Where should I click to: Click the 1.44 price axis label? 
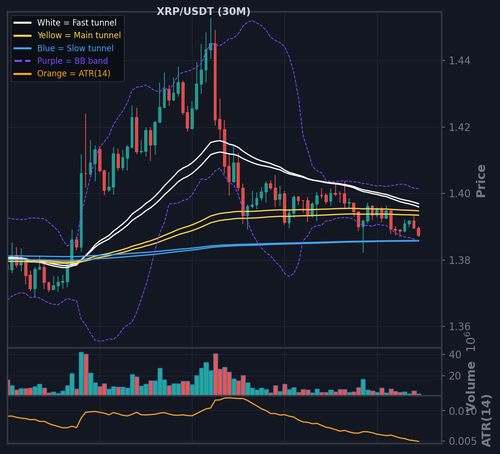point(460,61)
